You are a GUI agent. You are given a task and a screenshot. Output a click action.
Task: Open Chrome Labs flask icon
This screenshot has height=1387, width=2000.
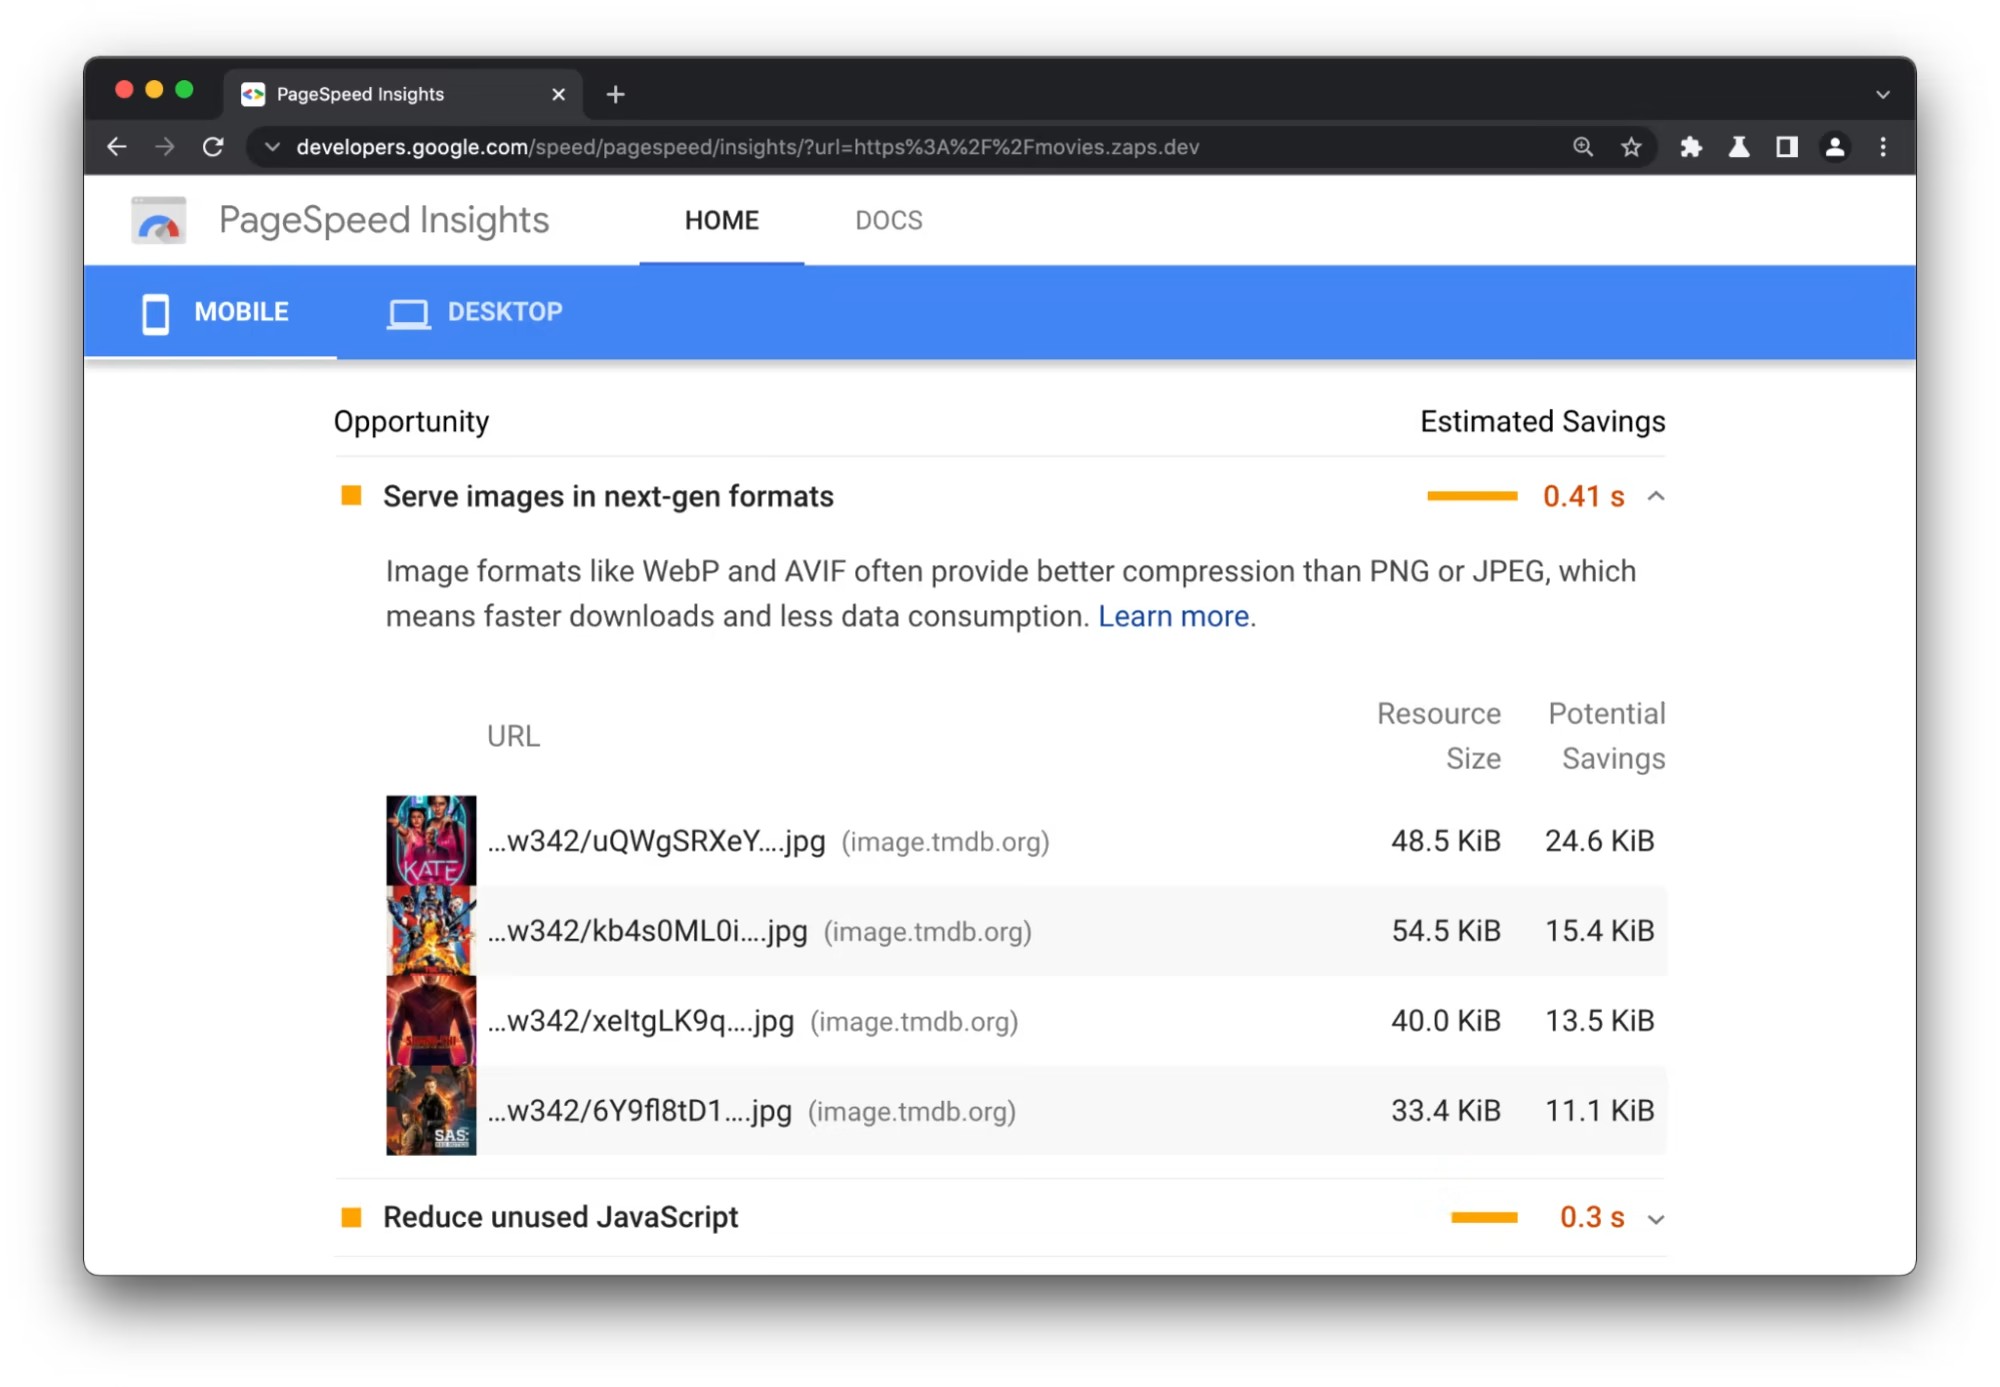click(x=1739, y=147)
